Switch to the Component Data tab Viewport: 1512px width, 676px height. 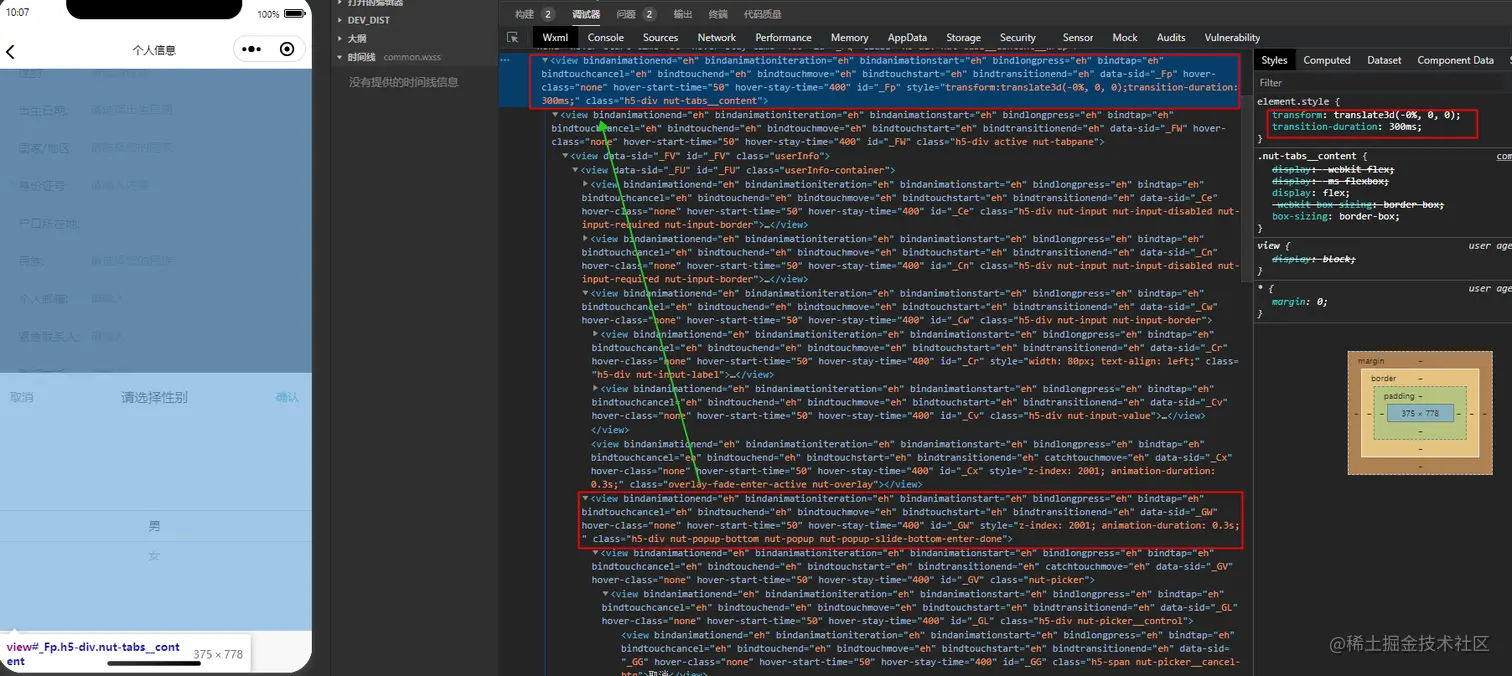[1455, 60]
